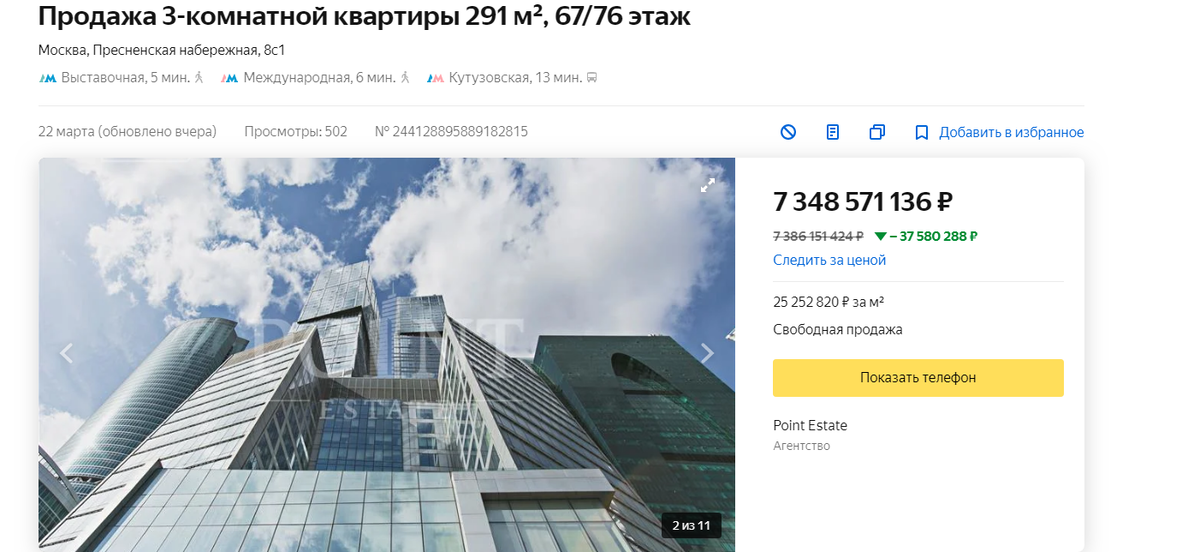Click the address Пресненская набережная, 8с1
The image size is (1200, 552).
click(x=190, y=50)
